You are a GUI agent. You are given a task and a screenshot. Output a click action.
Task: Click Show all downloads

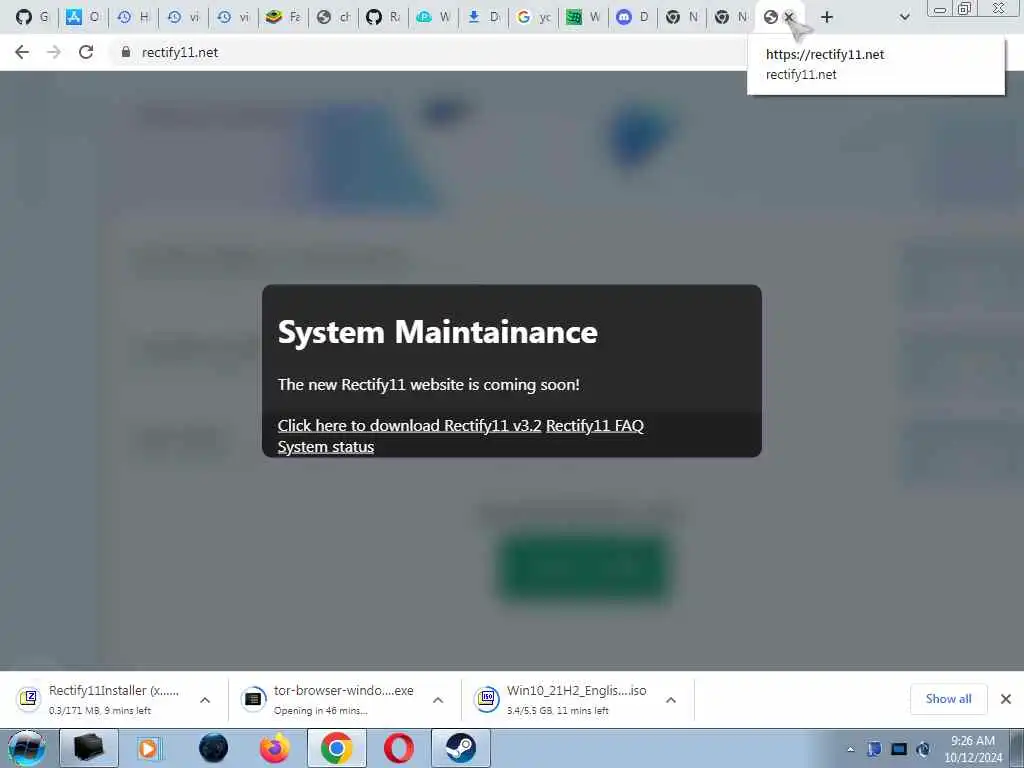click(x=948, y=699)
